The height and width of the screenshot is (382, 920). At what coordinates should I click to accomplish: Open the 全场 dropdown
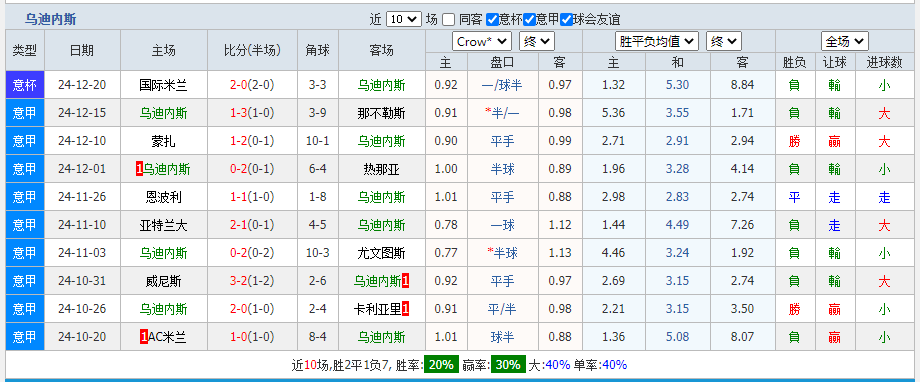coord(844,42)
